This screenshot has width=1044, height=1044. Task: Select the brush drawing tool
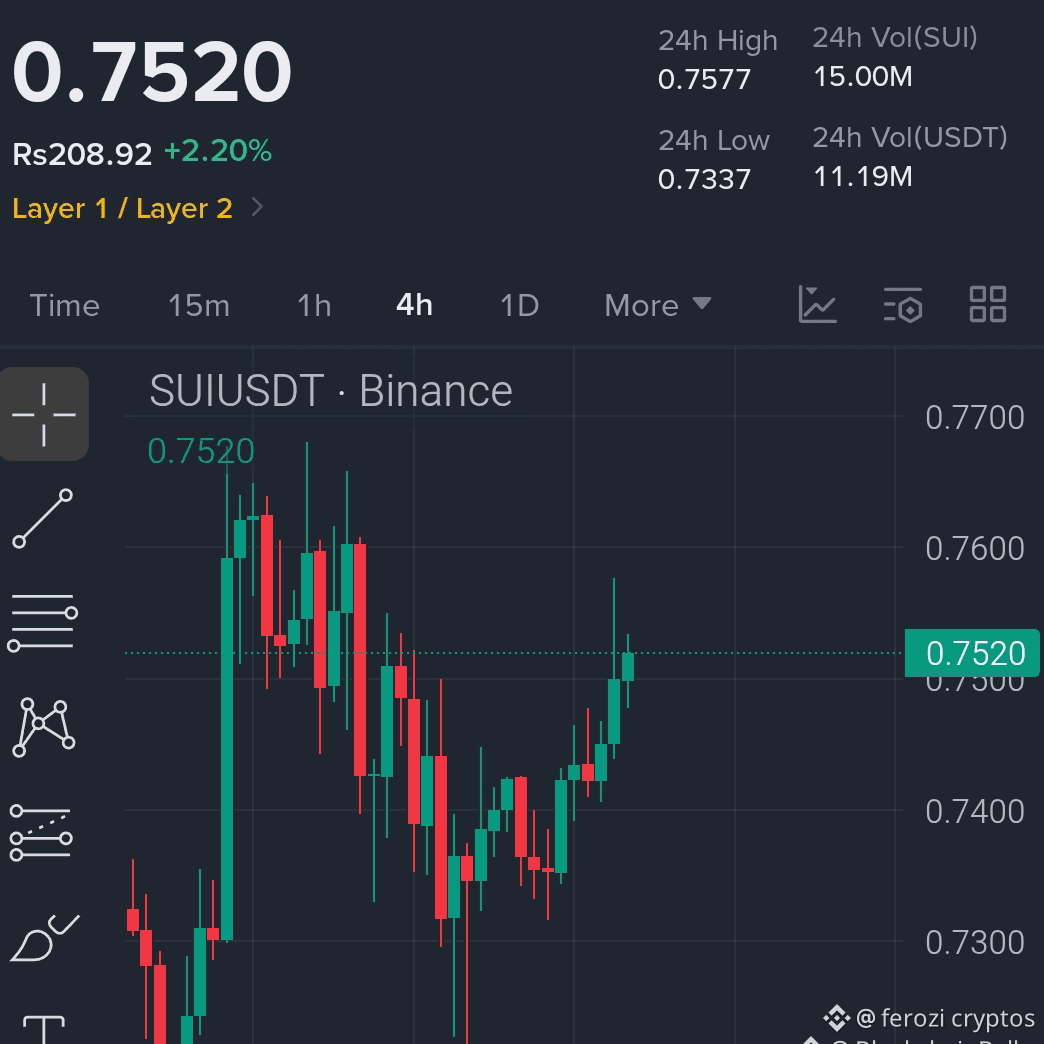point(44,938)
